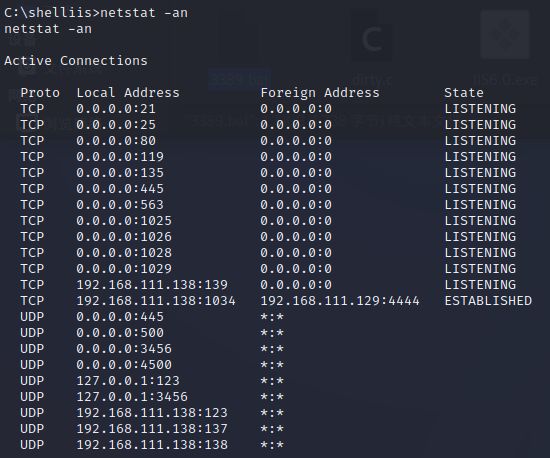550x458 pixels.
Task: Click UDP address 192.168.111.138:137
Action: click(x=152, y=429)
